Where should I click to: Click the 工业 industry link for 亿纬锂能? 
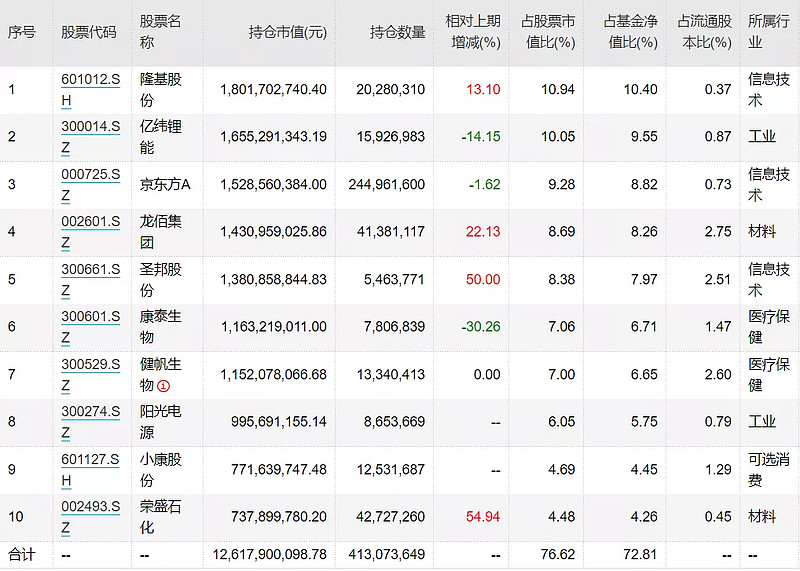click(x=762, y=137)
